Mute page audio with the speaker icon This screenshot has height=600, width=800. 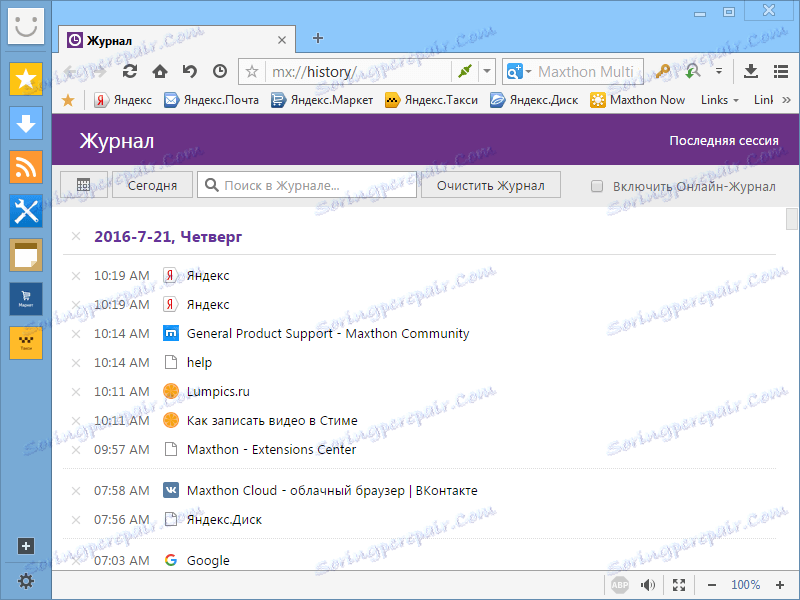click(647, 584)
